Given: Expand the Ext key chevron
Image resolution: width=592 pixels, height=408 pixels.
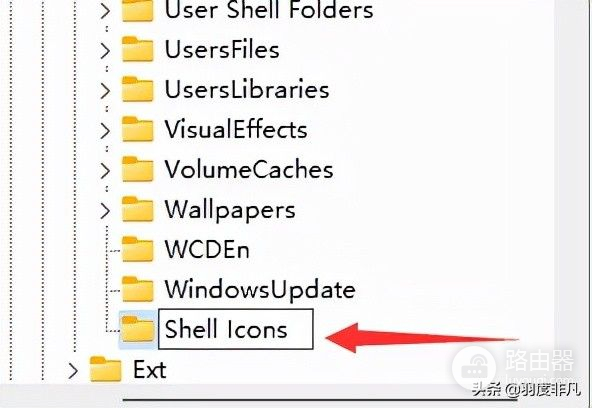Looking at the screenshot, I should 73,370.
